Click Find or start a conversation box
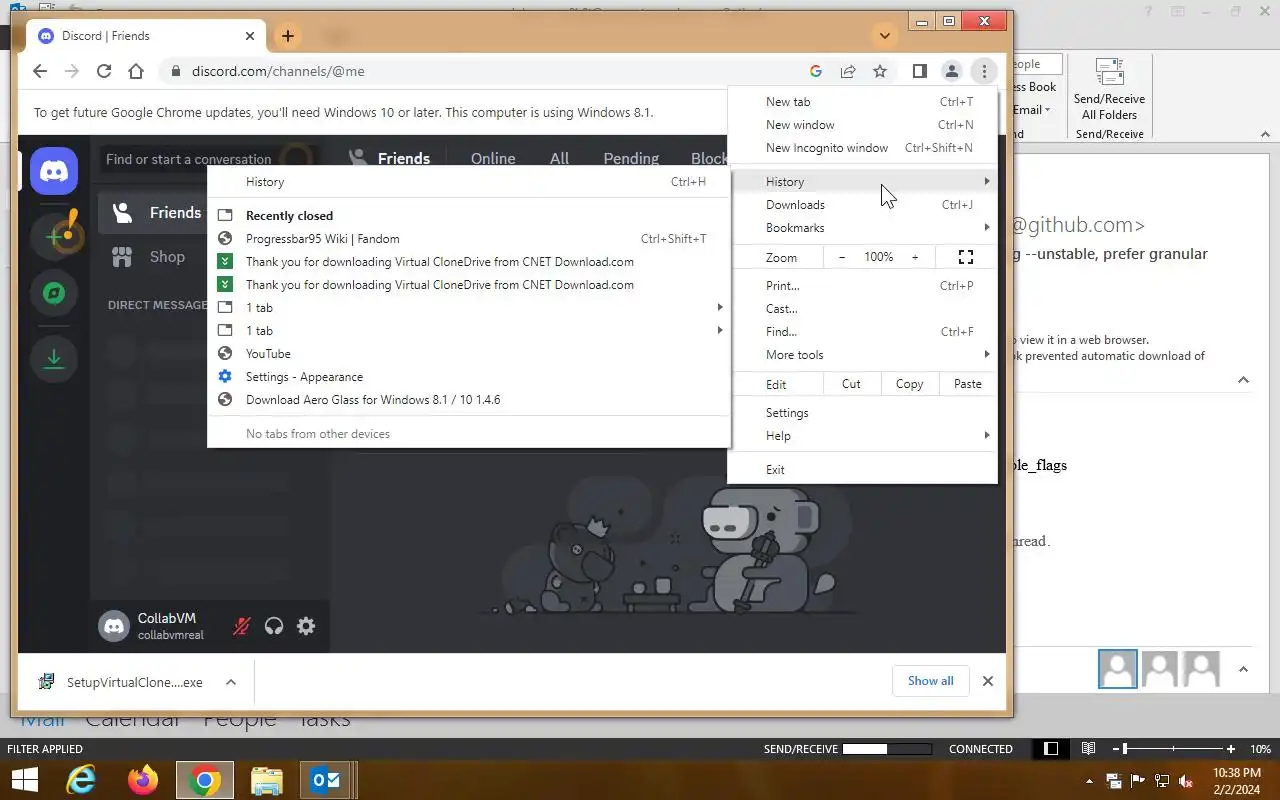 (190, 159)
